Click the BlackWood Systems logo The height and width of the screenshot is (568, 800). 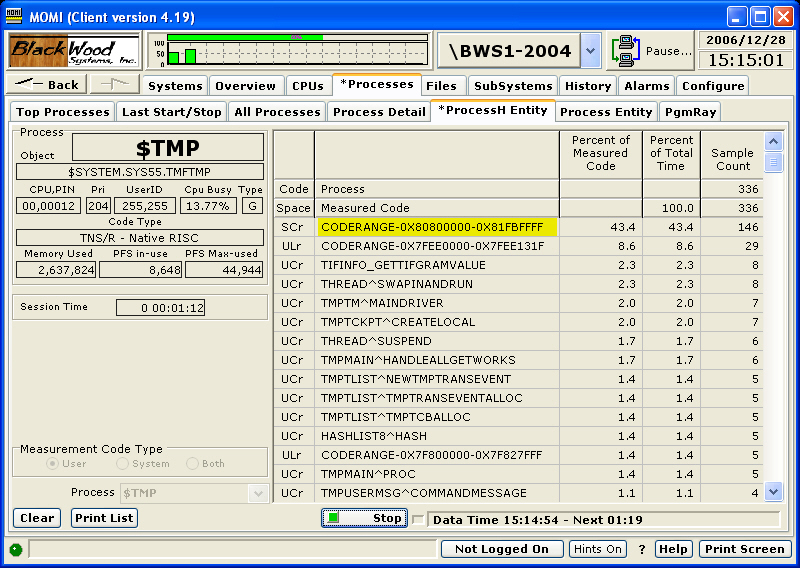74,51
